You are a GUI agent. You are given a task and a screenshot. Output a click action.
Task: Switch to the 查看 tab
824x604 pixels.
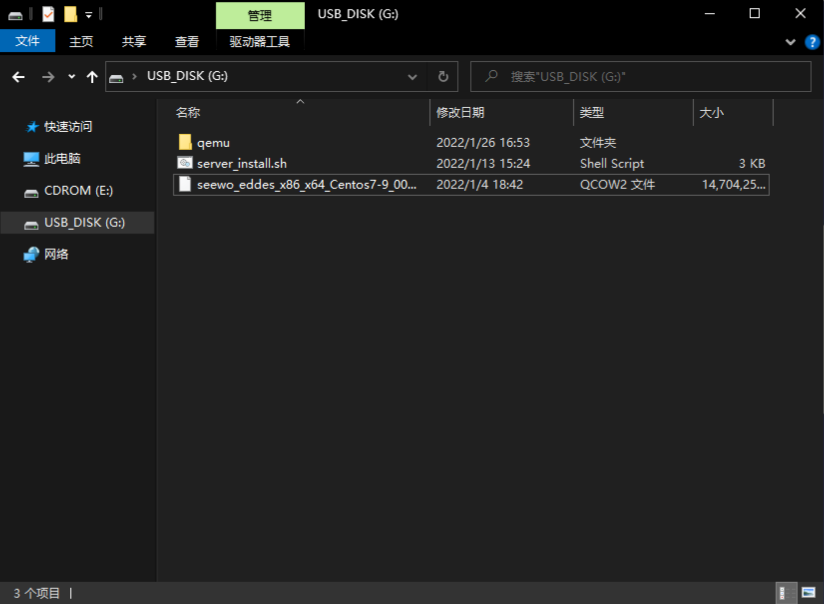(x=187, y=41)
